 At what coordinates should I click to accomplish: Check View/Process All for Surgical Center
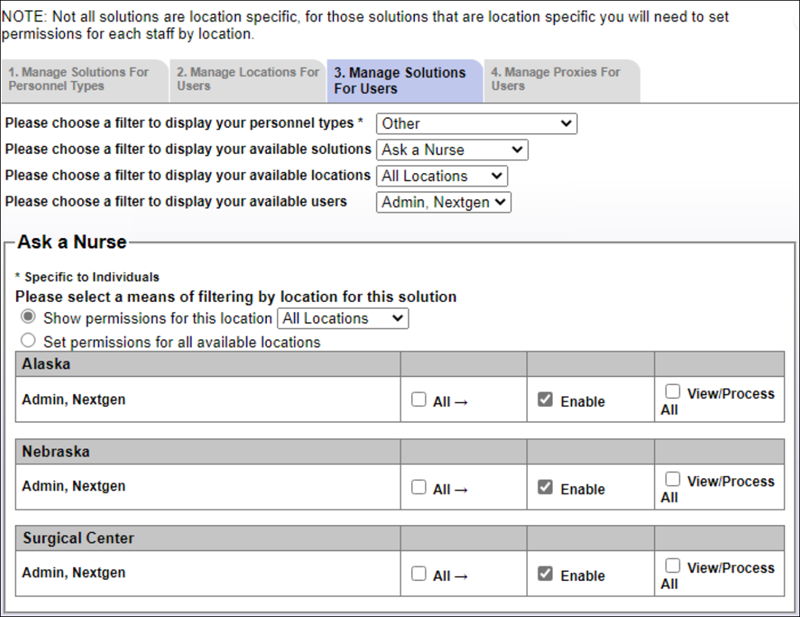pos(672,565)
